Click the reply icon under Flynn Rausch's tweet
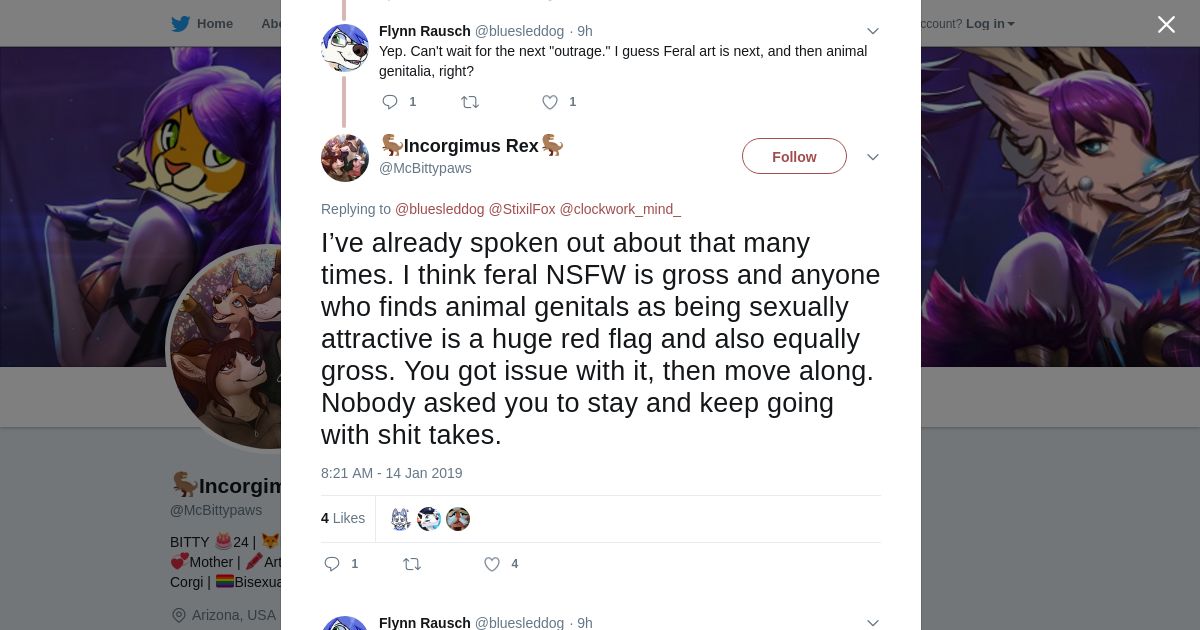 click(x=390, y=102)
